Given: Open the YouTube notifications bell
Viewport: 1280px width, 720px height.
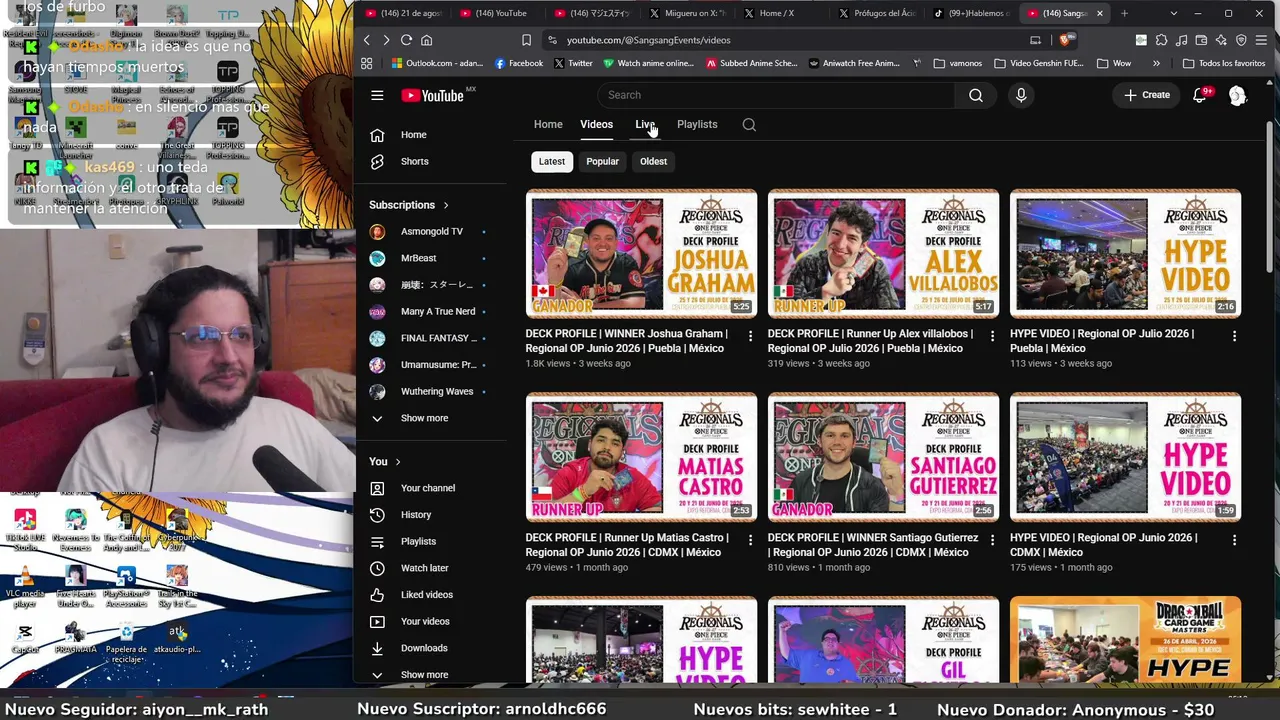Looking at the screenshot, I should click(x=1200, y=95).
